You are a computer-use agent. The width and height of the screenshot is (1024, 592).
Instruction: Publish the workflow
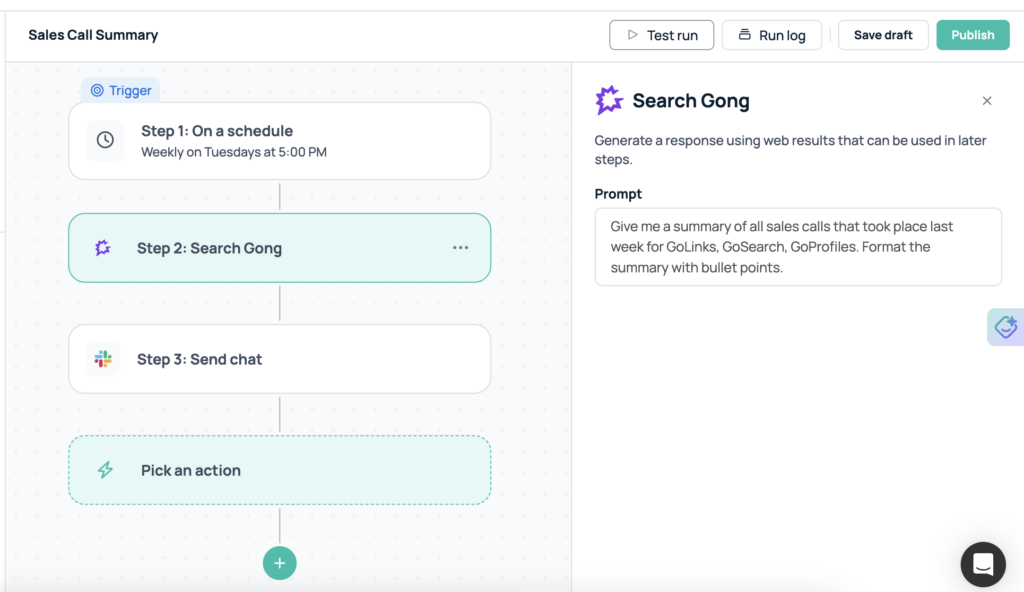[972, 35]
